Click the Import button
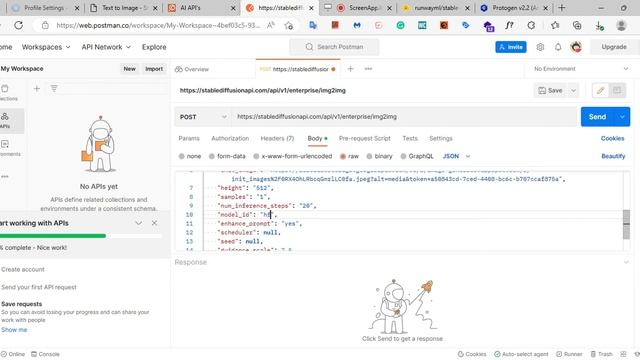 [154, 69]
